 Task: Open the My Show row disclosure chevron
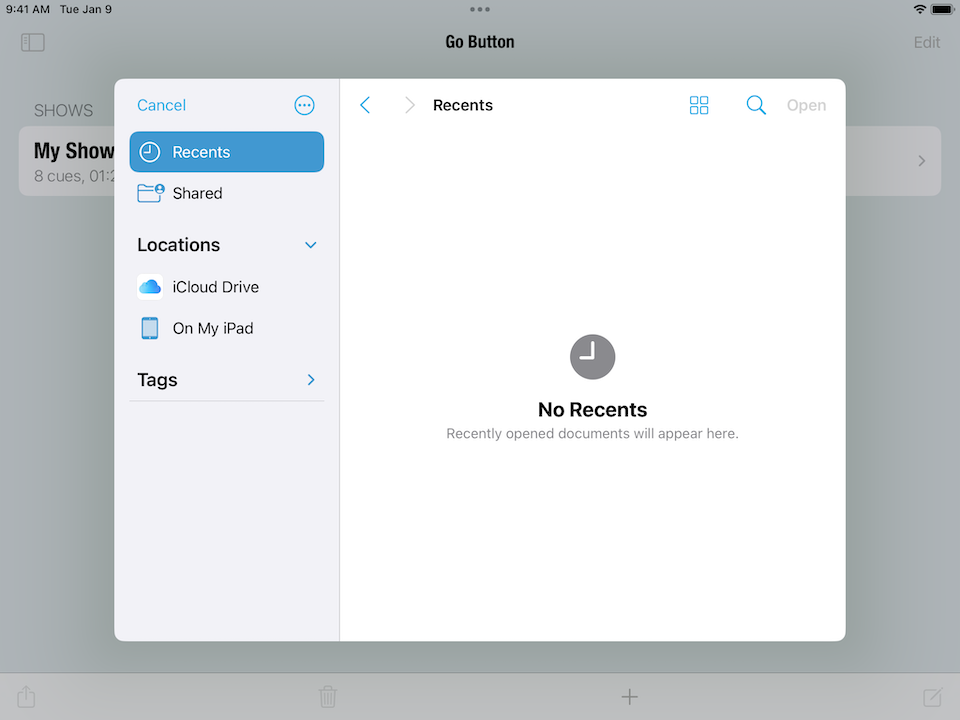click(x=921, y=161)
